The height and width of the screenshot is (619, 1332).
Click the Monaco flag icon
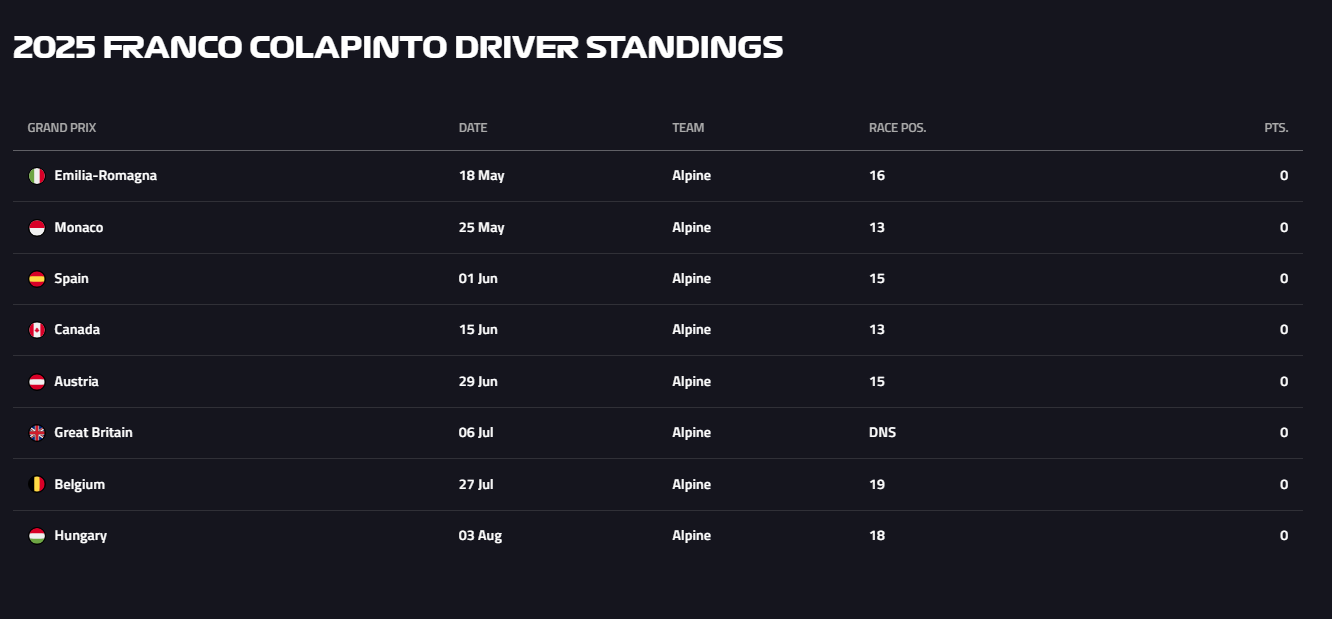coord(37,228)
